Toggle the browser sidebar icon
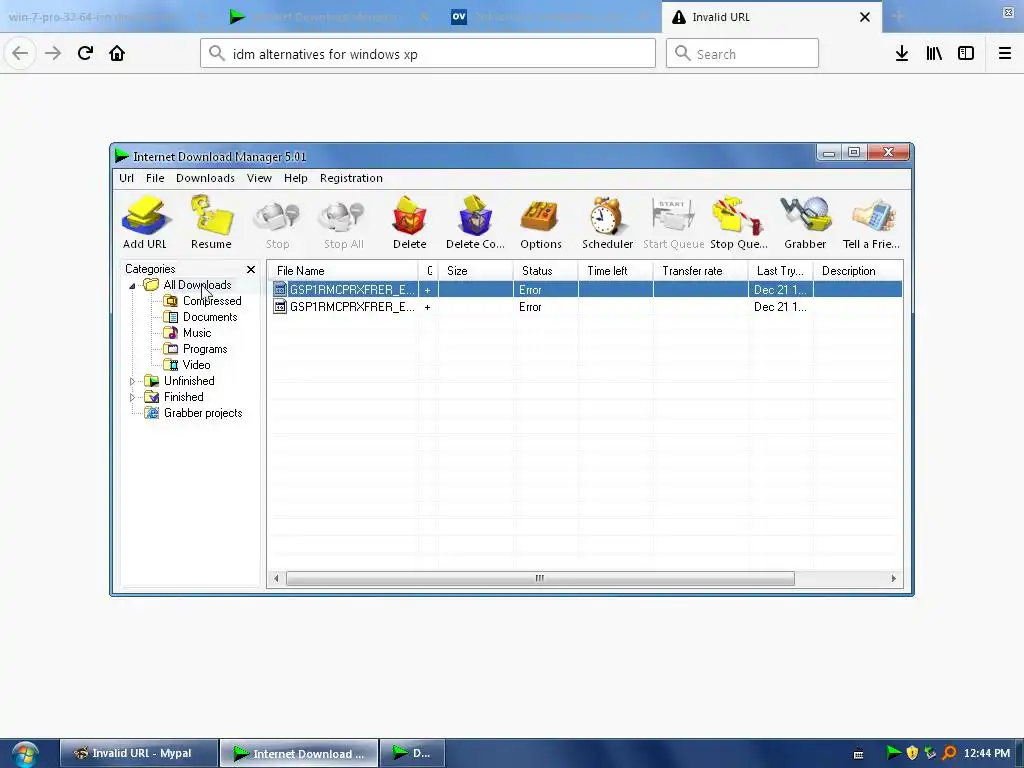Image resolution: width=1024 pixels, height=768 pixels. [x=966, y=54]
